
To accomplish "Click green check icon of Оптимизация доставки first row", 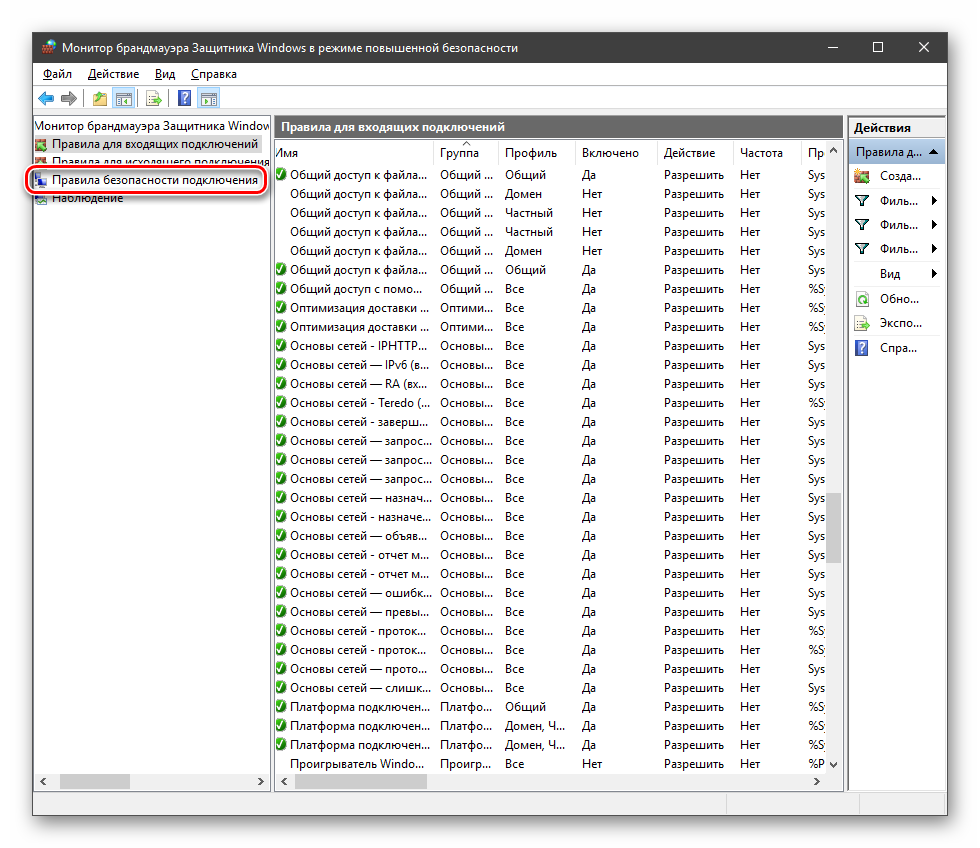I will click(x=281, y=307).
